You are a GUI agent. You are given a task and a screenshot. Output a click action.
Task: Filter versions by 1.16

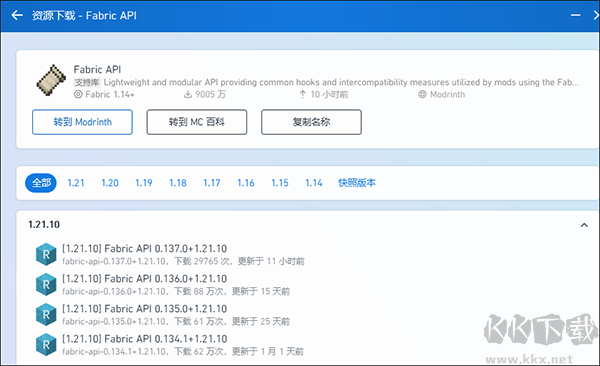[246, 183]
